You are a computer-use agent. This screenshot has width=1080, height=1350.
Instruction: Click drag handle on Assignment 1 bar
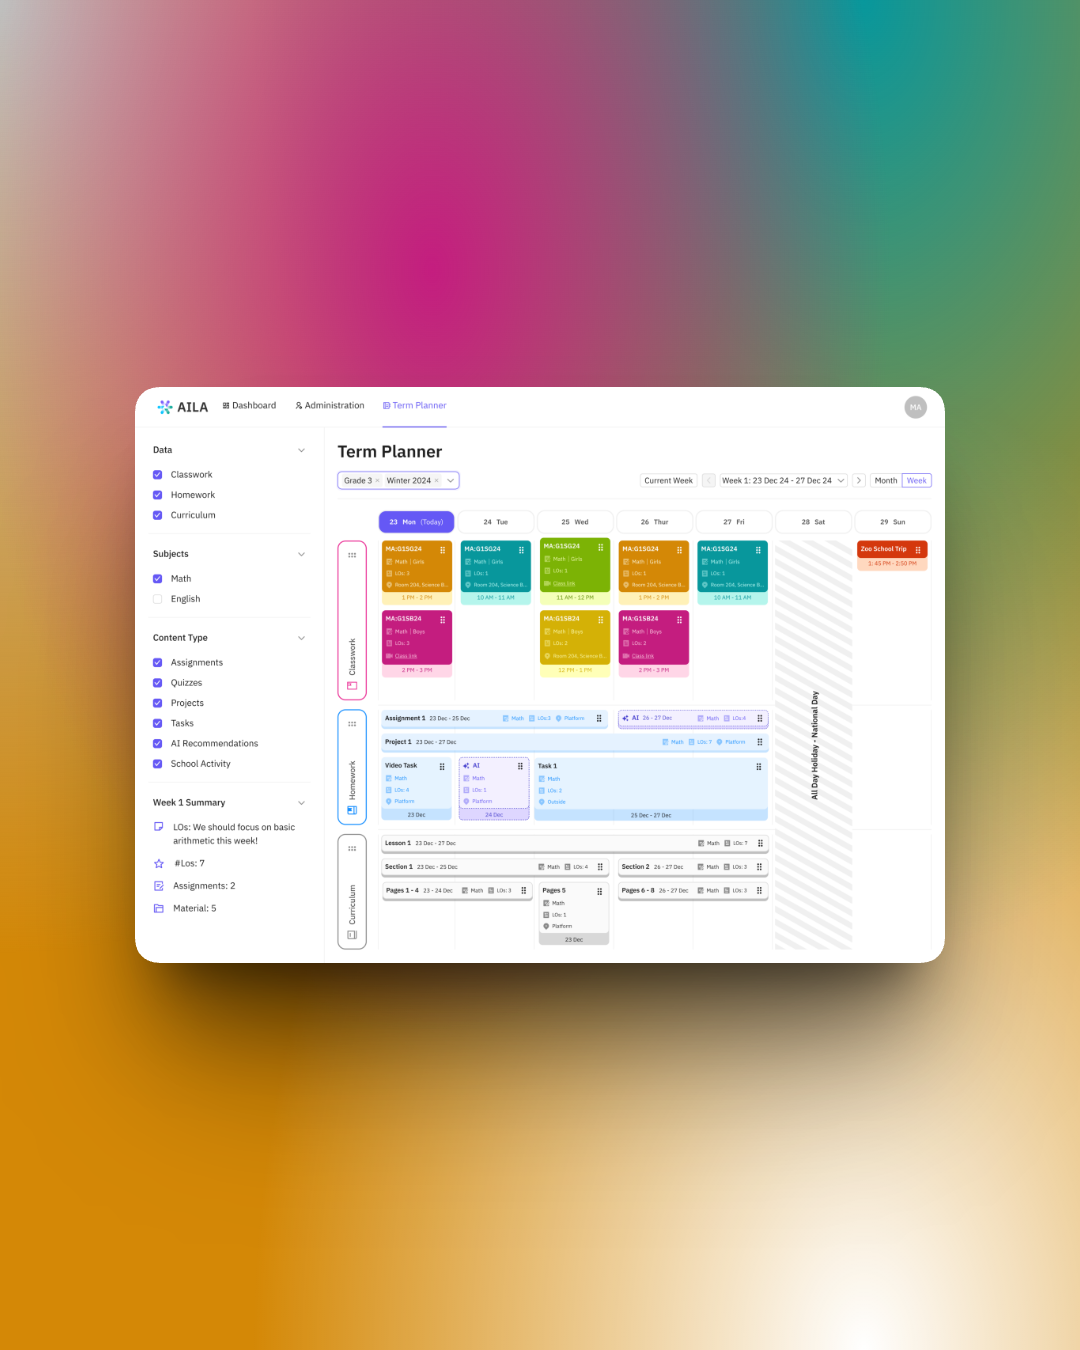click(x=599, y=718)
